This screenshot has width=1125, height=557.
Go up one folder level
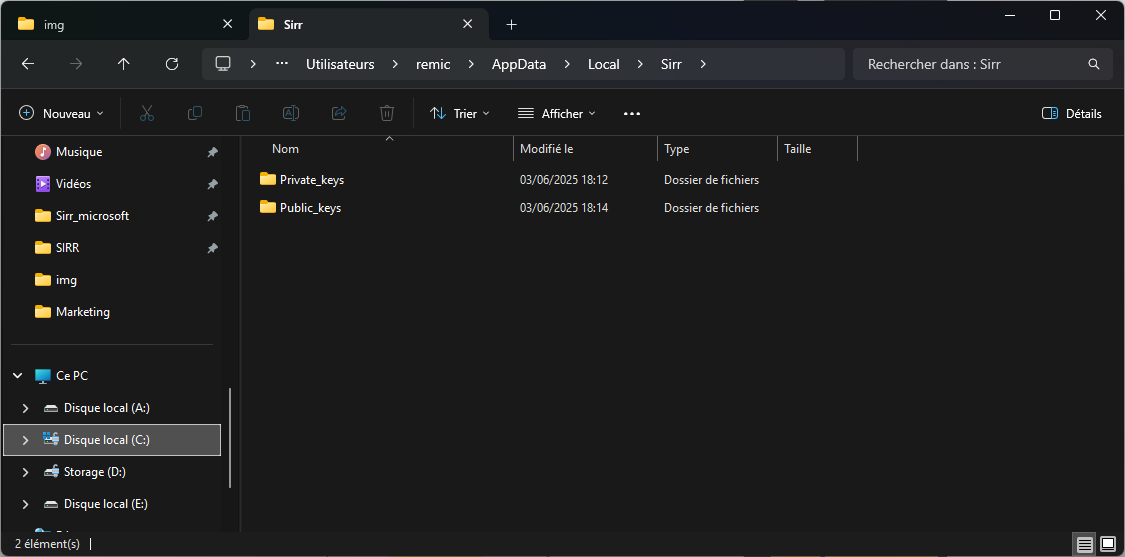coord(123,64)
